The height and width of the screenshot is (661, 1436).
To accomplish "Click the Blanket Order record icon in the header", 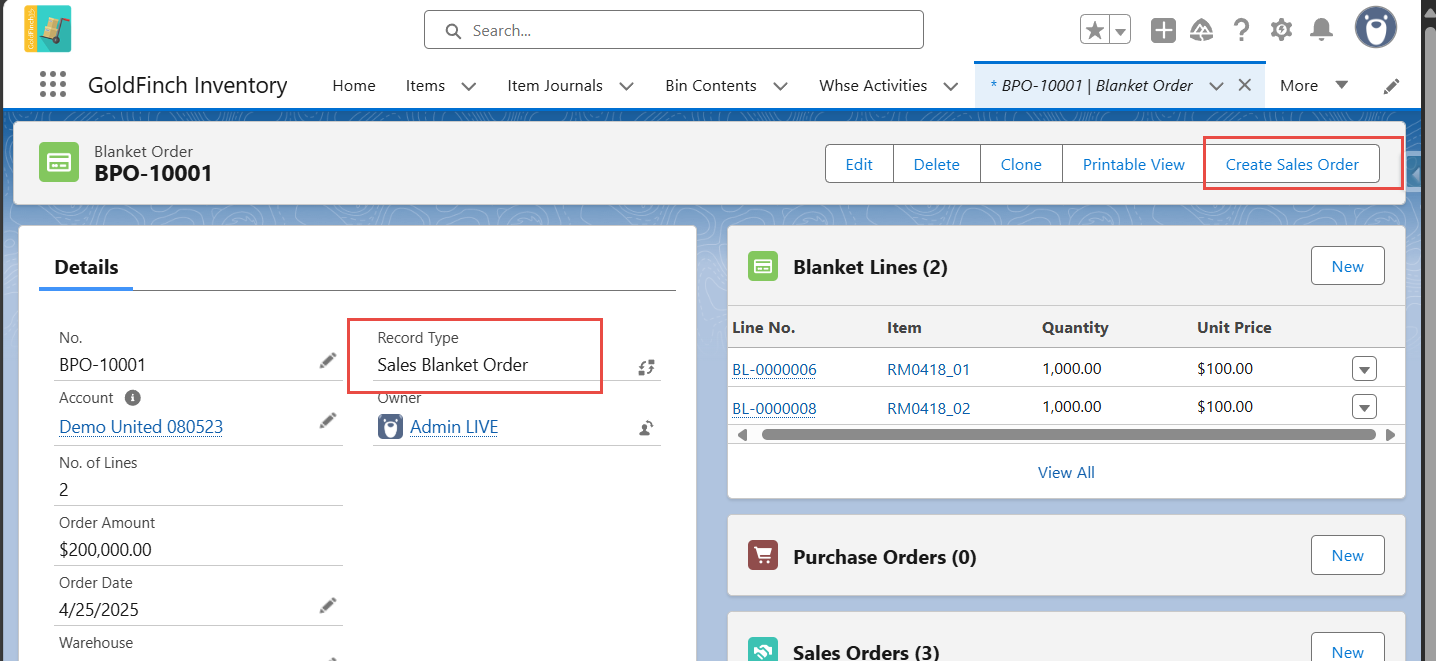I will click(x=59, y=162).
